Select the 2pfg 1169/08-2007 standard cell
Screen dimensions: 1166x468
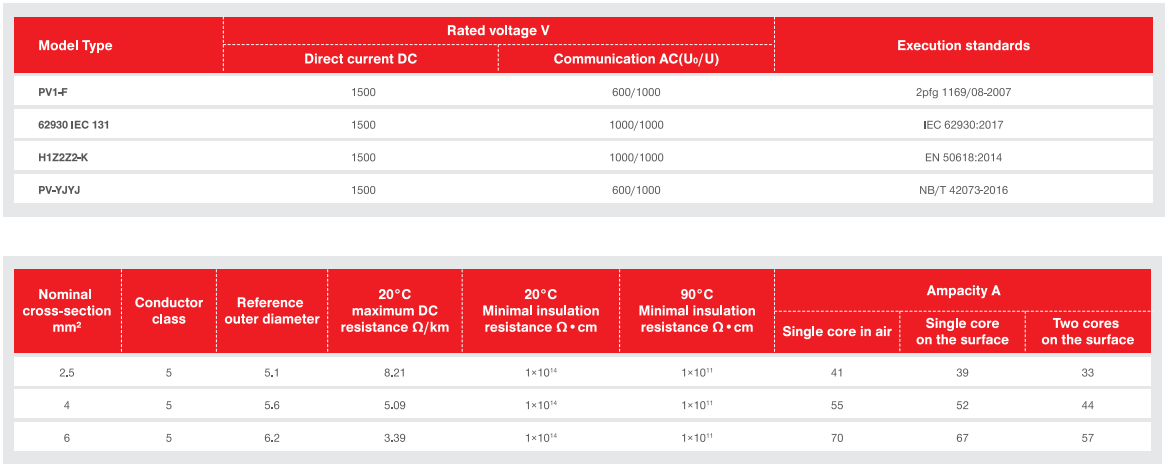pos(963,92)
